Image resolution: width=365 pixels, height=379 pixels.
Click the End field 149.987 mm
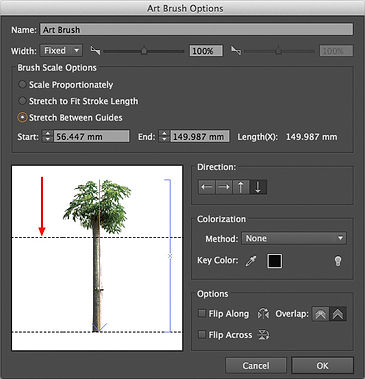pyautogui.click(x=199, y=136)
